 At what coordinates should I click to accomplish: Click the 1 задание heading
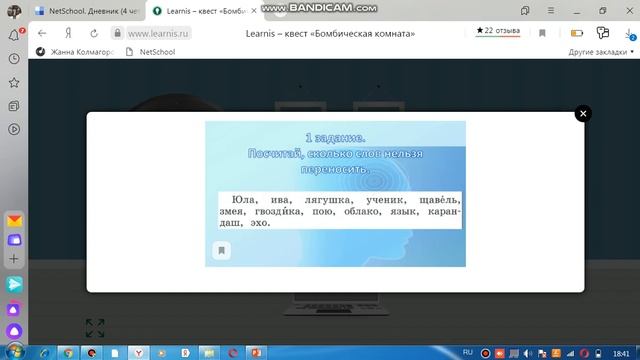click(335, 138)
